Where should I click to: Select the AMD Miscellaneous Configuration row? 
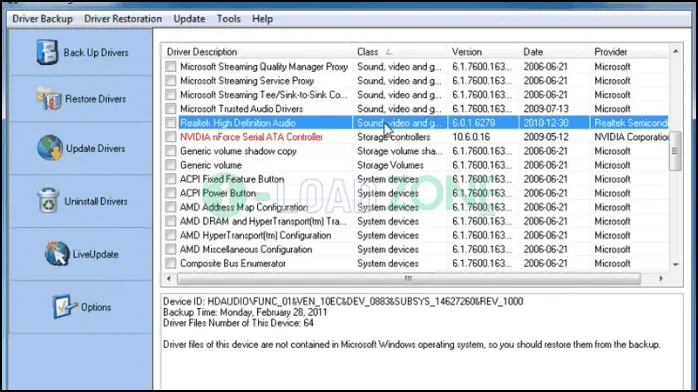(415, 249)
